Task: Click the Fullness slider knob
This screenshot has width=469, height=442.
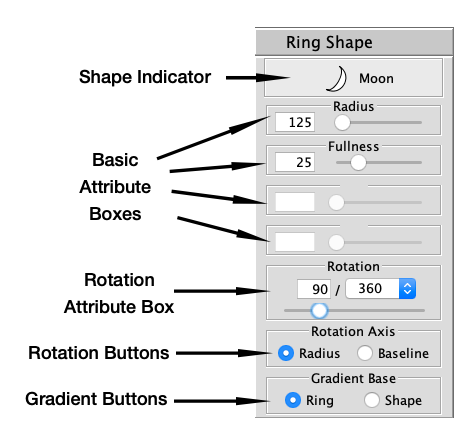Action: [358, 163]
